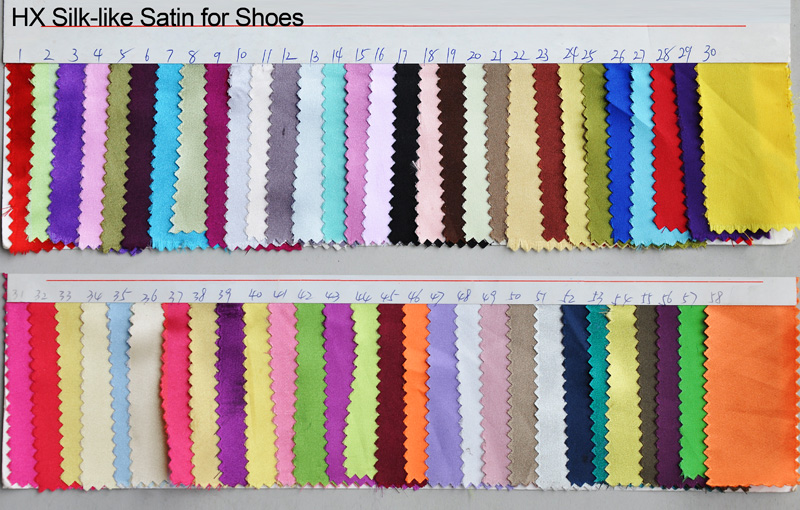Pick the navy blue swatch number 52

pos(579,394)
